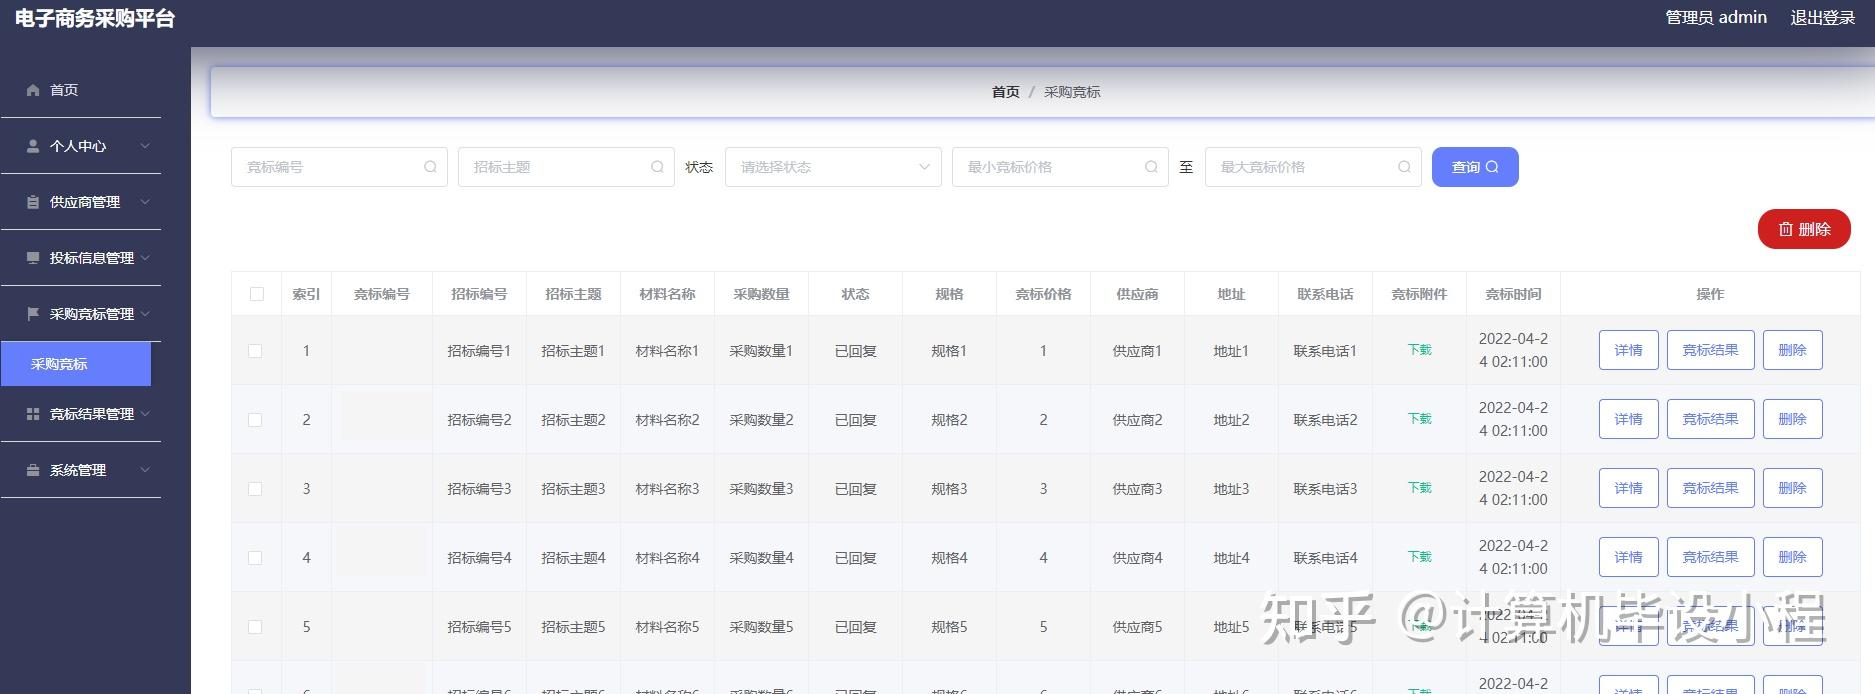Expand the 个人中心 menu chevron

click(x=145, y=146)
